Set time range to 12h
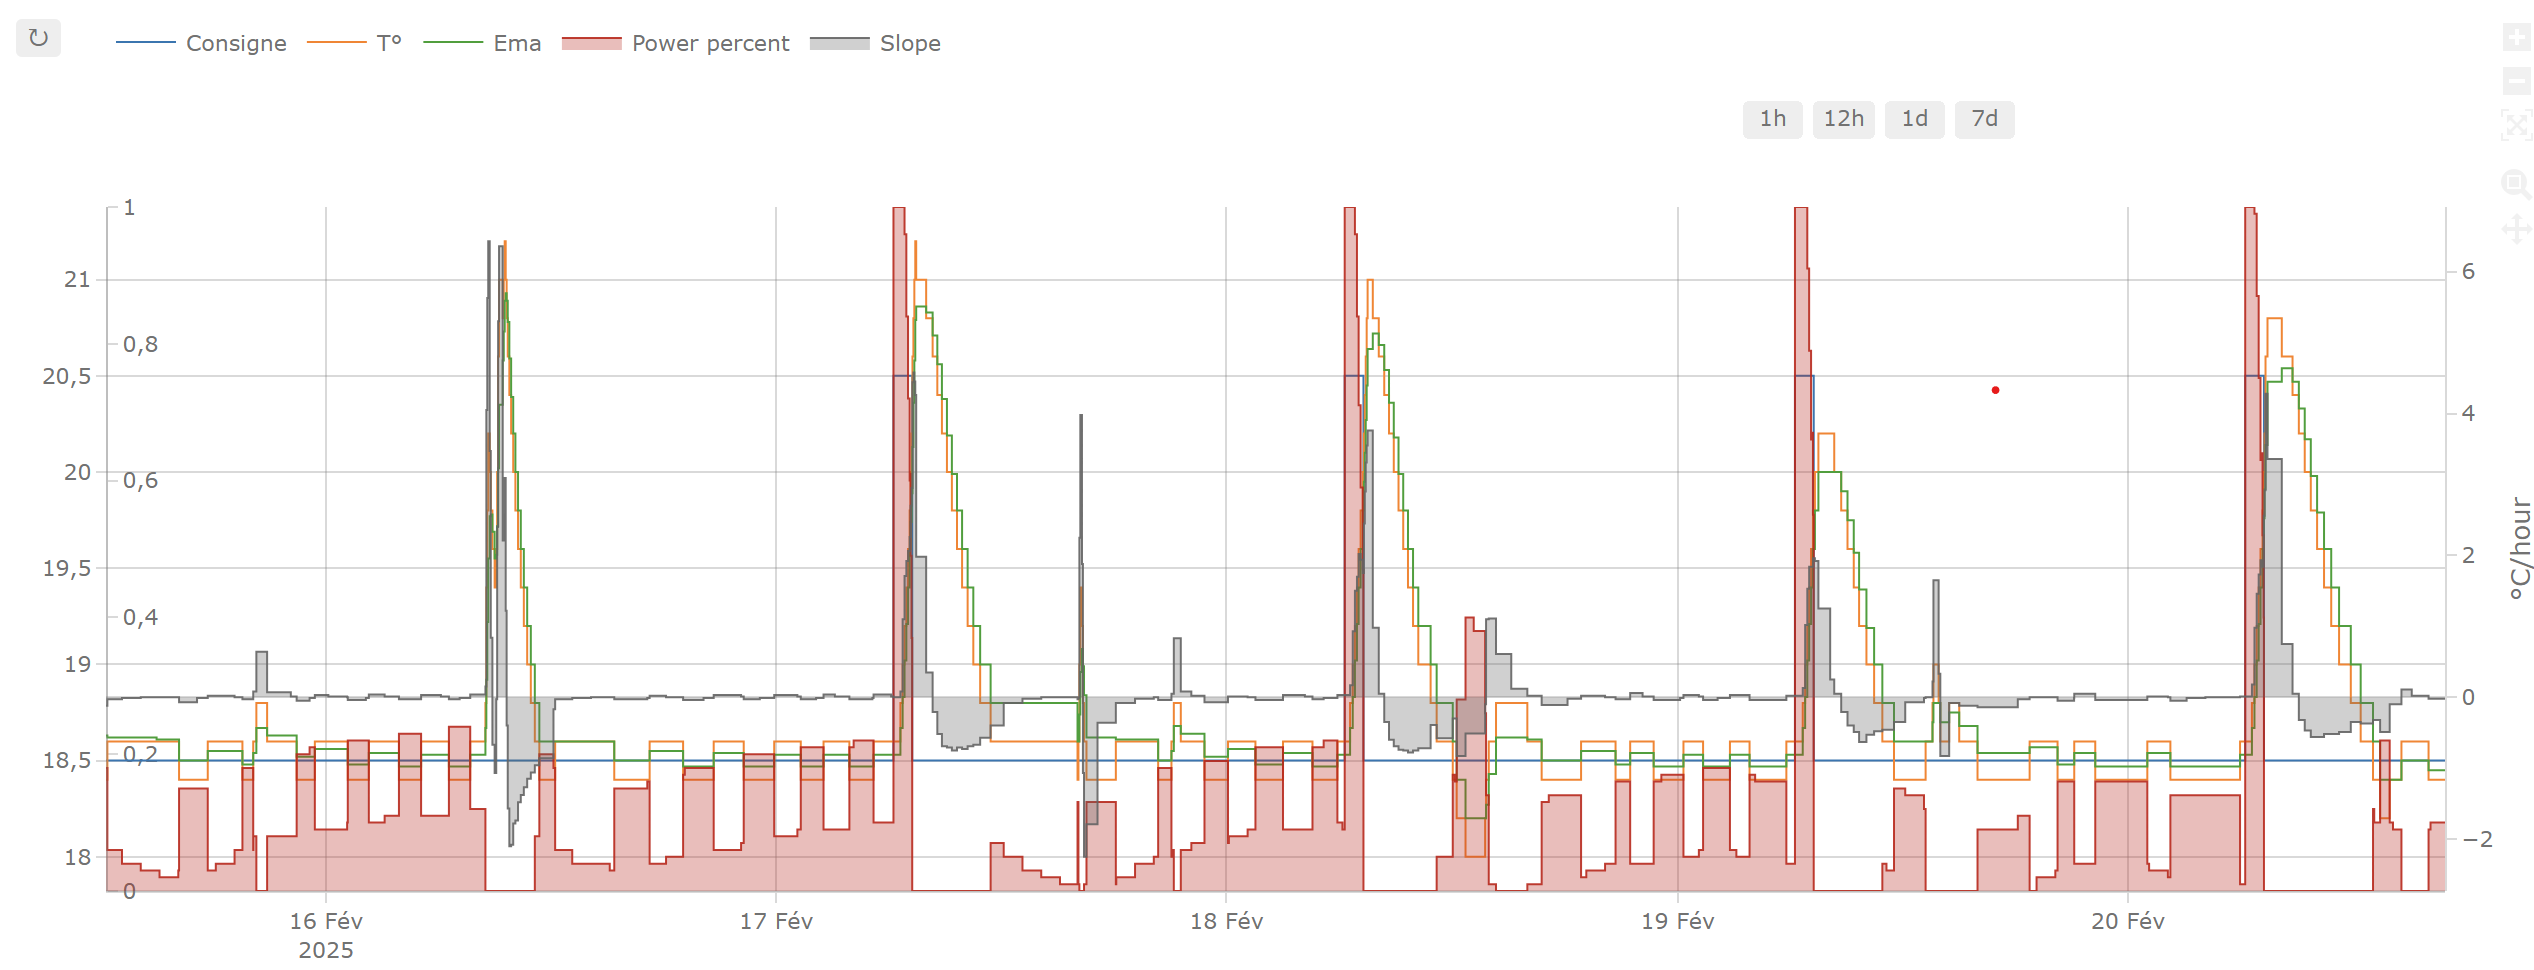The image size is (2534, 970). pos(1843,119)
